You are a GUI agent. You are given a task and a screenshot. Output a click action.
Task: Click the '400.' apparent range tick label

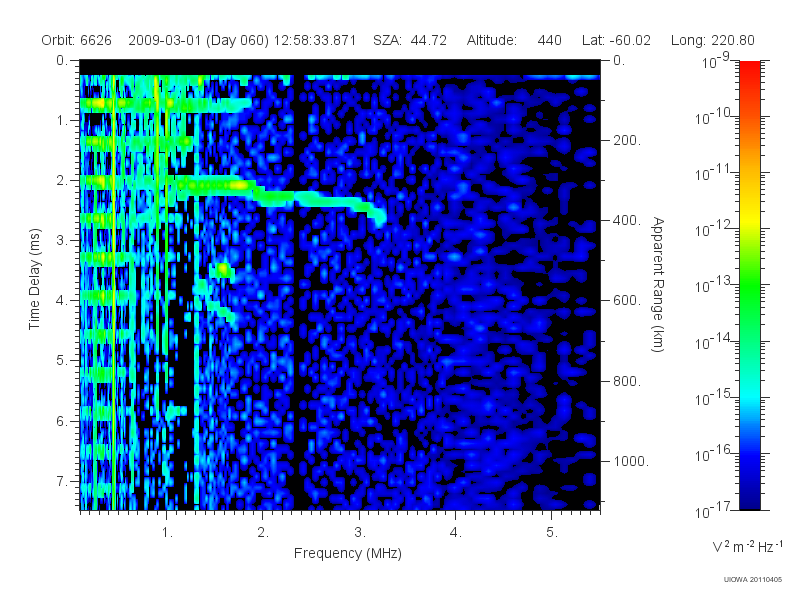(x=627, y=220)
